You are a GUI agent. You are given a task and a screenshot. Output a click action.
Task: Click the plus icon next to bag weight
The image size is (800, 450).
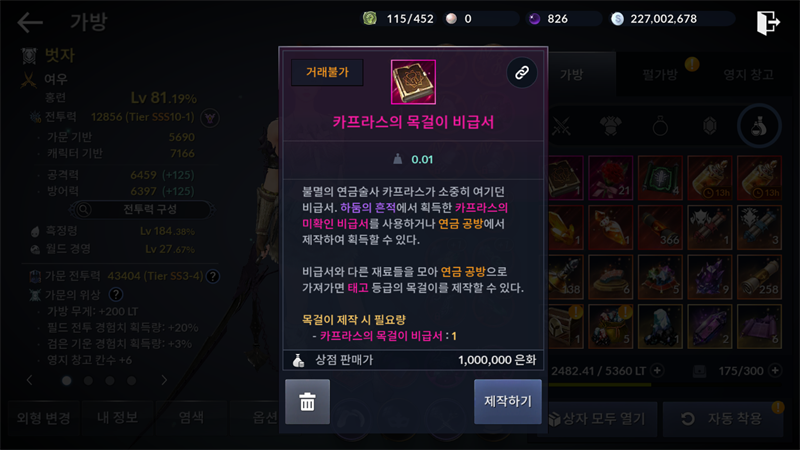point(658,370)
